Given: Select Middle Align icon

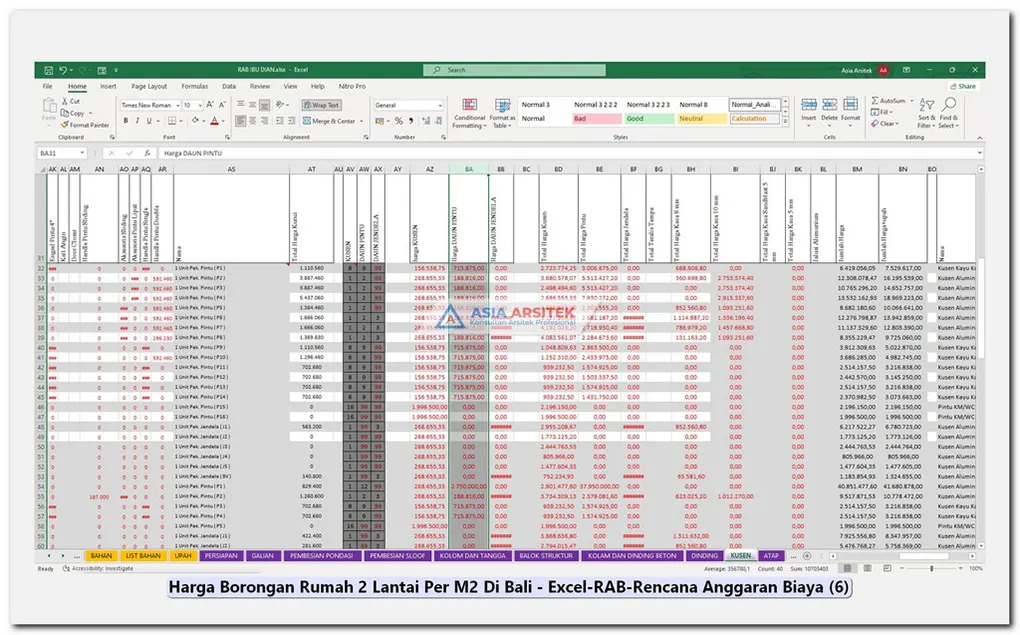Looking at the screenshot, I should pos(252,105).
